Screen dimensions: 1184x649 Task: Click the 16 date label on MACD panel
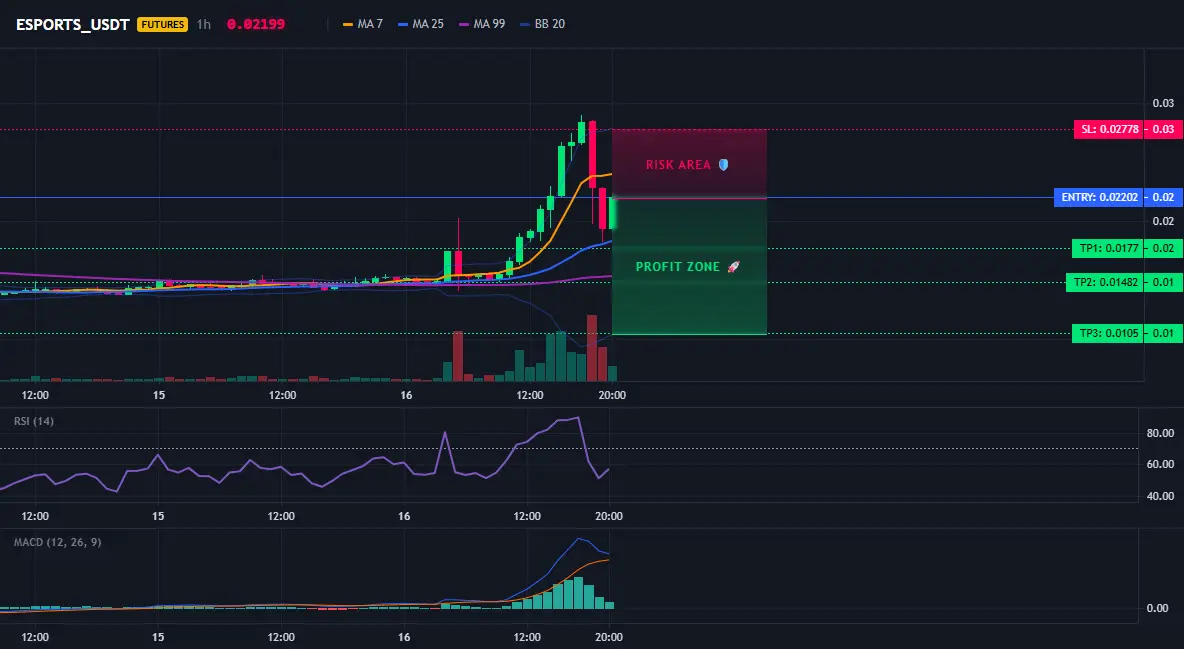tap(404, 637)
